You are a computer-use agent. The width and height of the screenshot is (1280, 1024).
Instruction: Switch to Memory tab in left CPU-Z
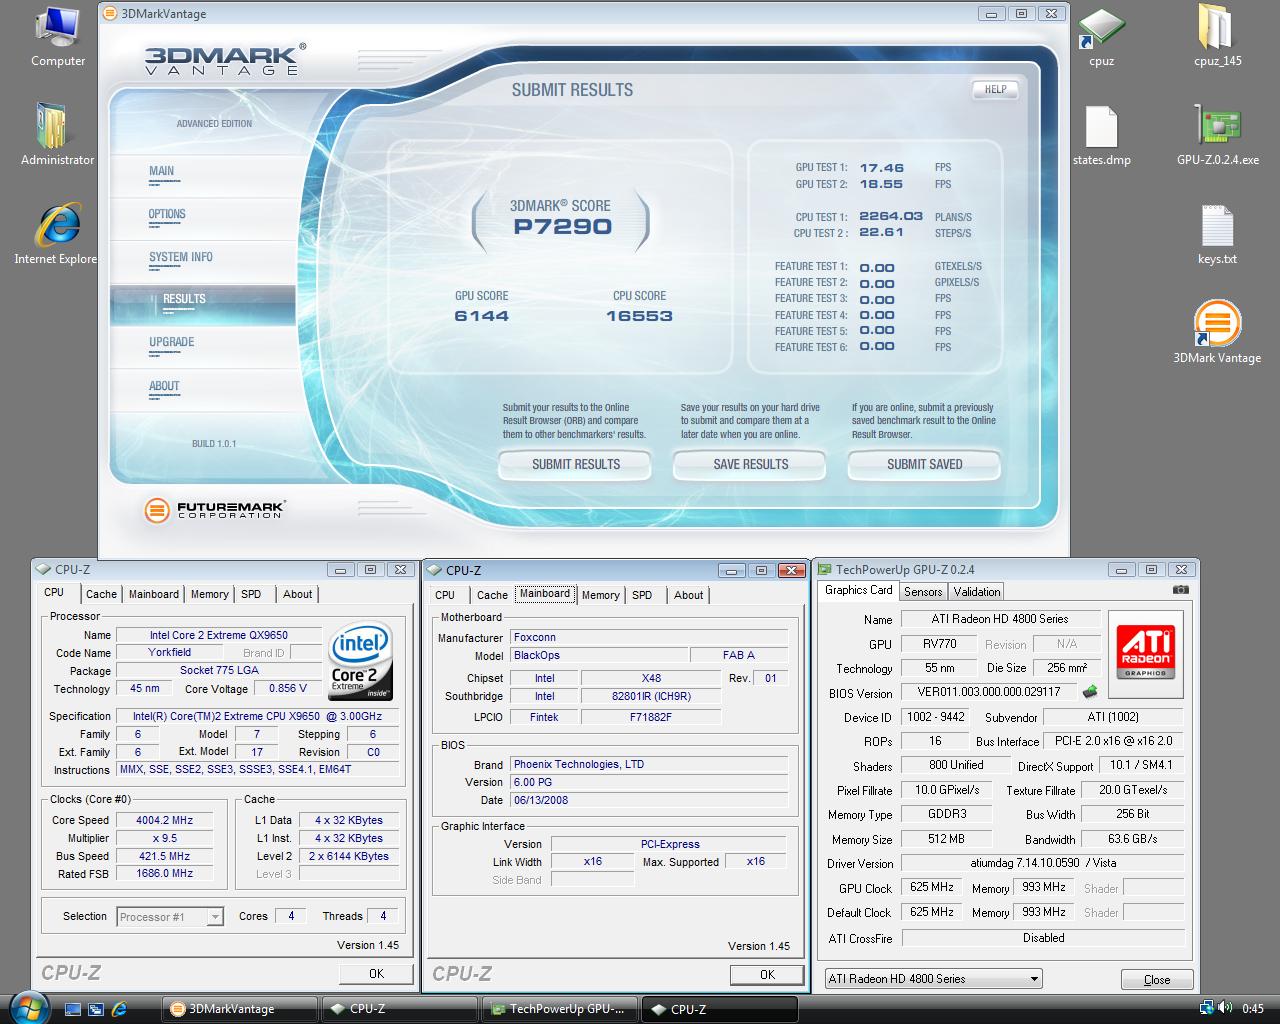pos(210,594)
